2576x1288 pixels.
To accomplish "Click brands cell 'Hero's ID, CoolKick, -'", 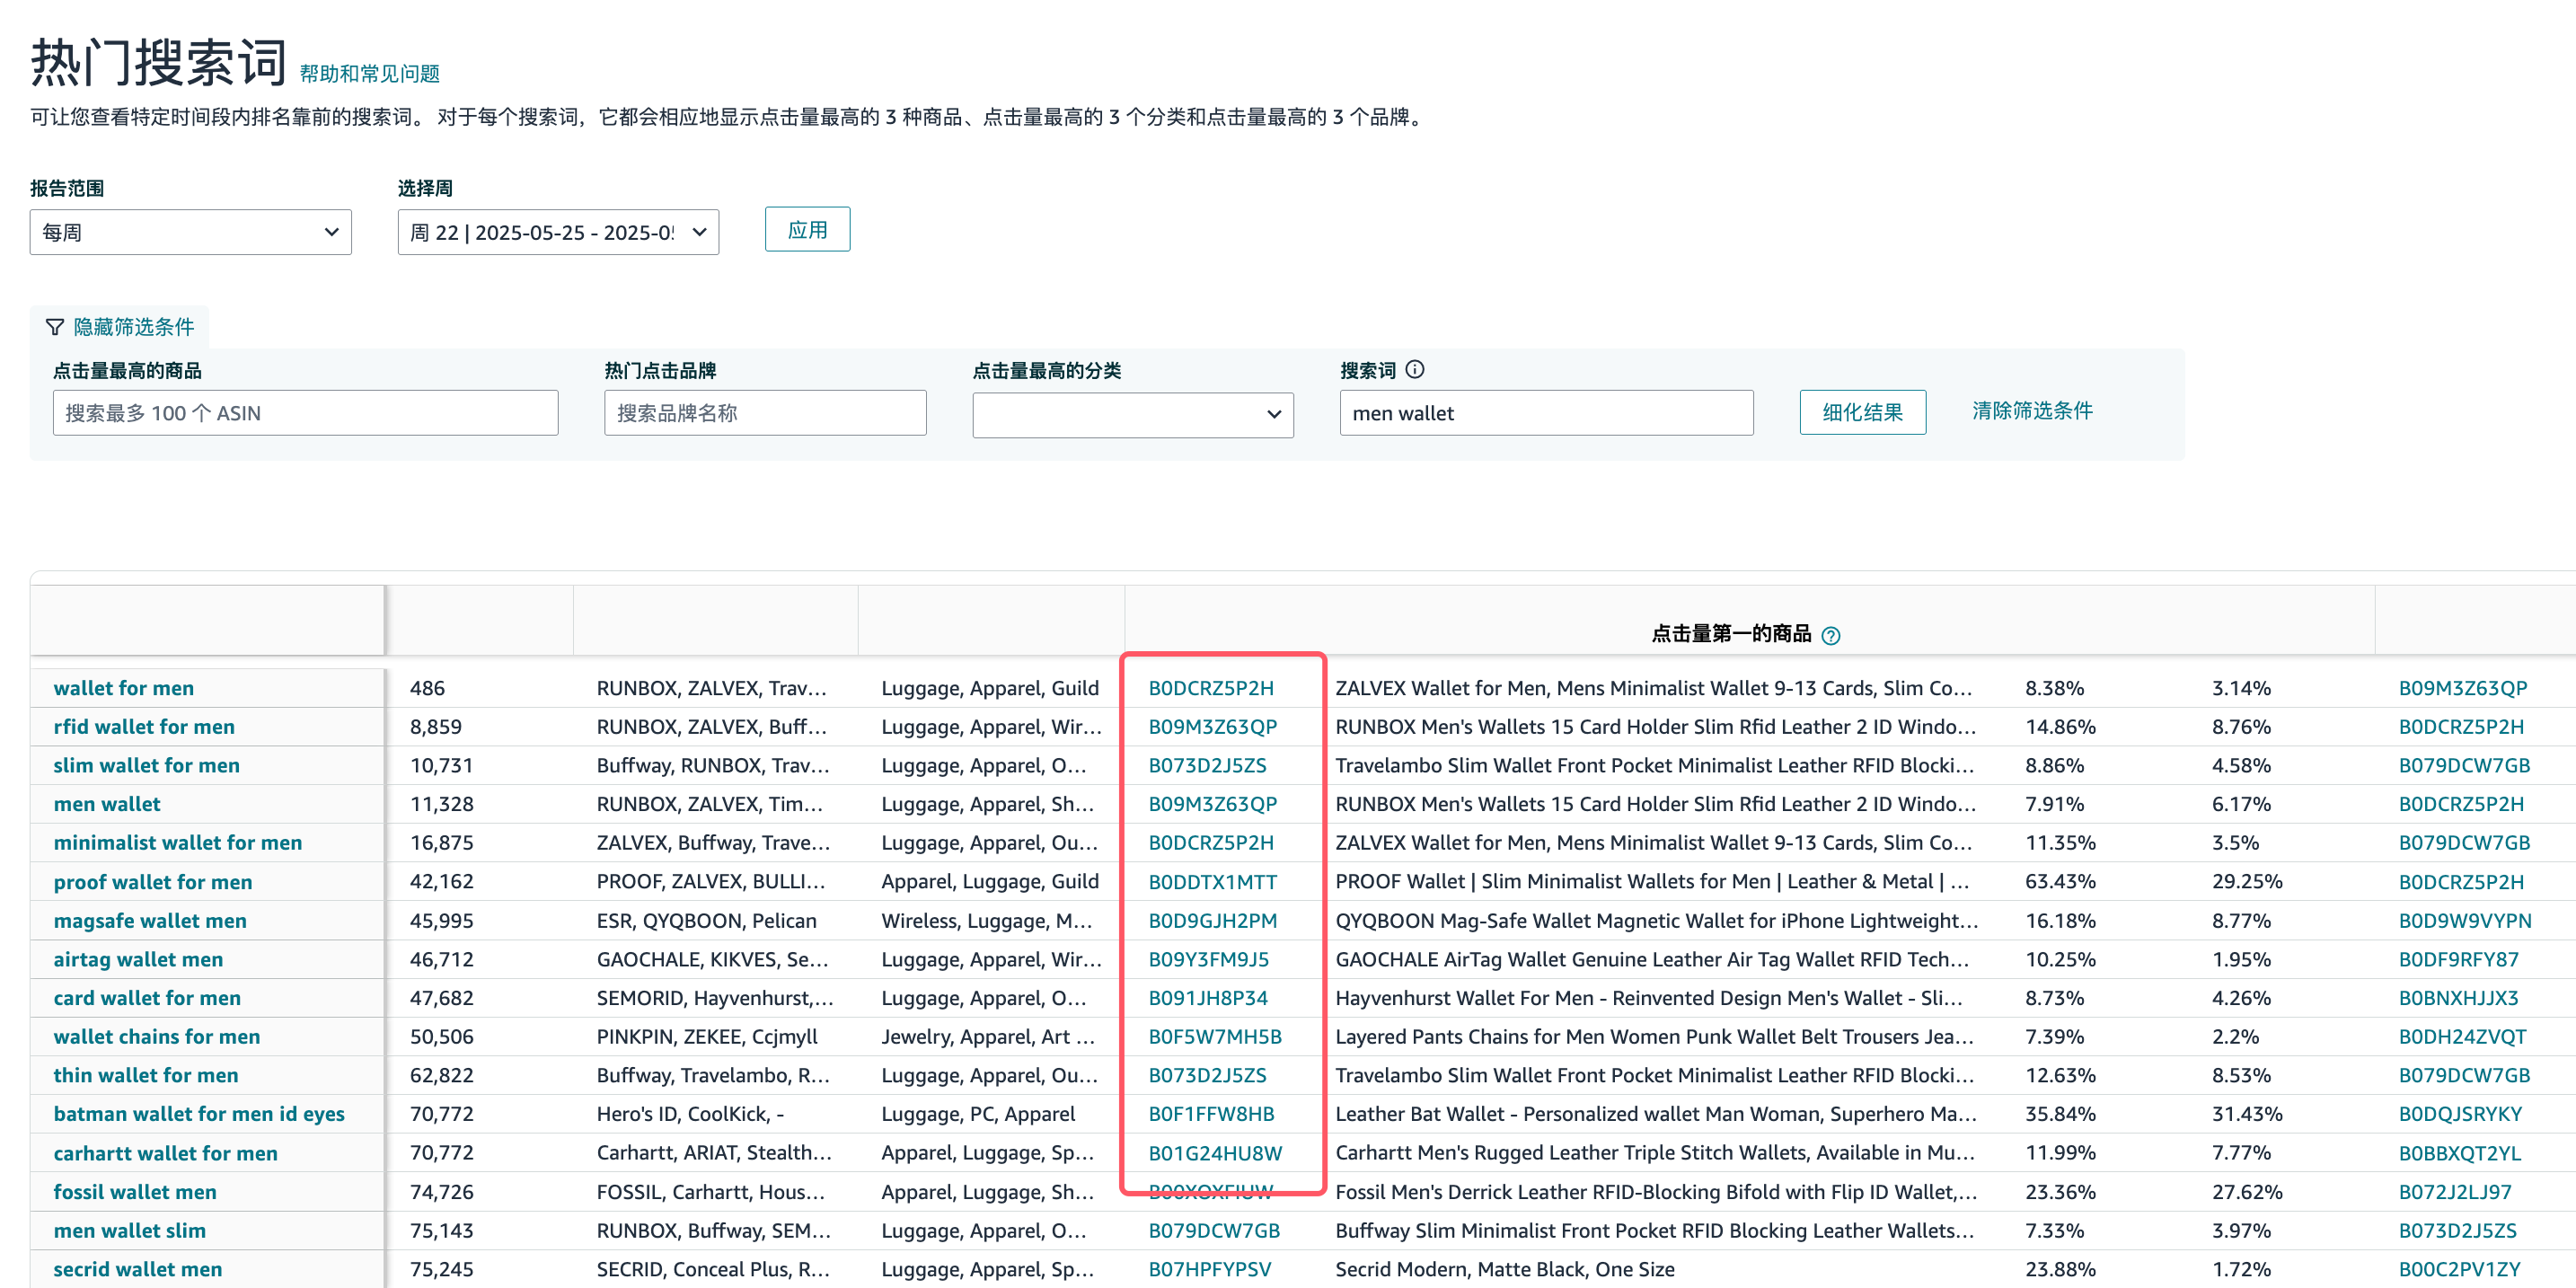I will pos(690,1114).
